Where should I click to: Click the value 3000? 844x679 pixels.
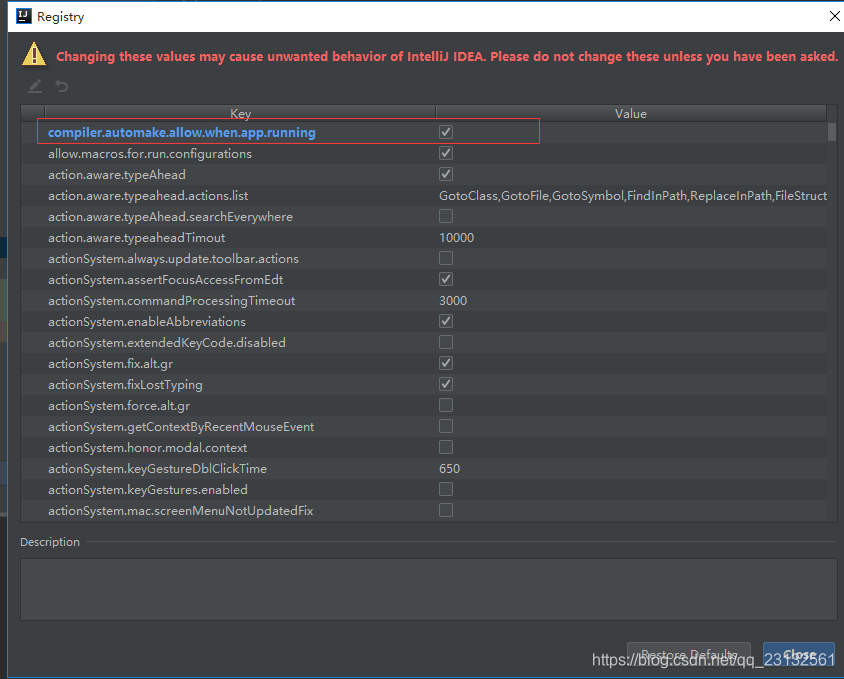[453, 300]
